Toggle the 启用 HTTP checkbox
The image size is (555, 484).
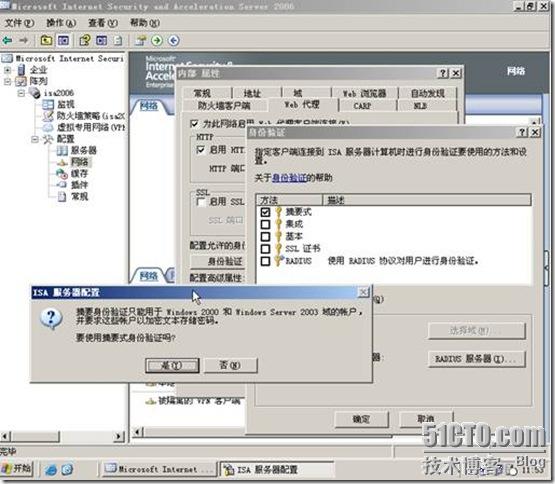201,150
